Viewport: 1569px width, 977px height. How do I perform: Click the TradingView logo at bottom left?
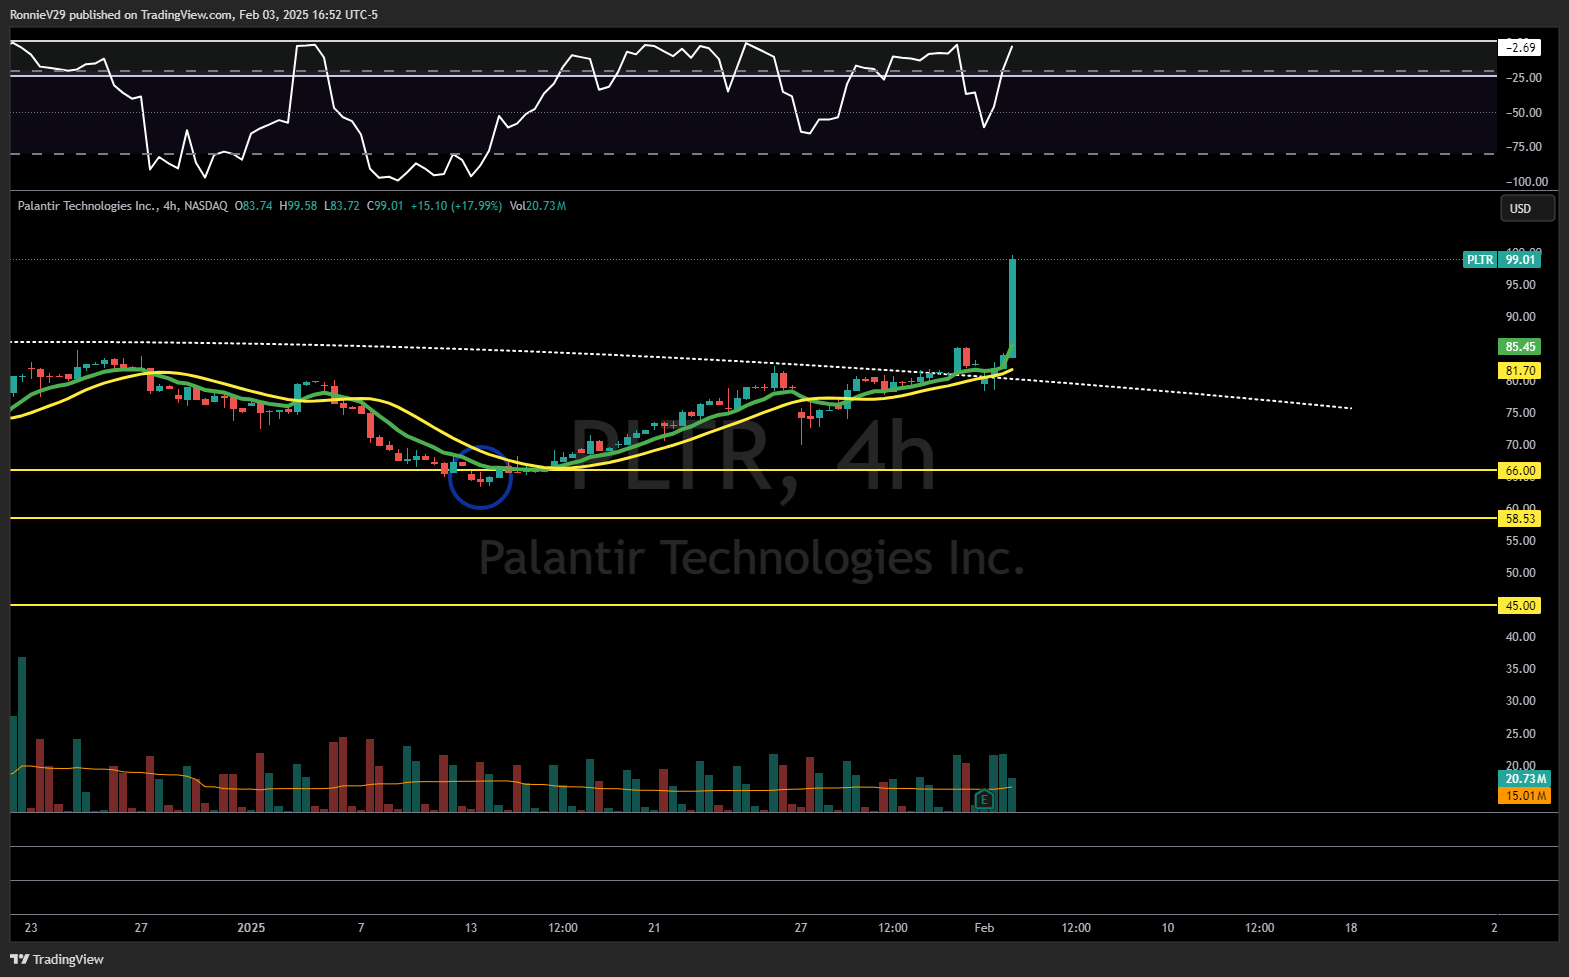[x=57, y=959]
